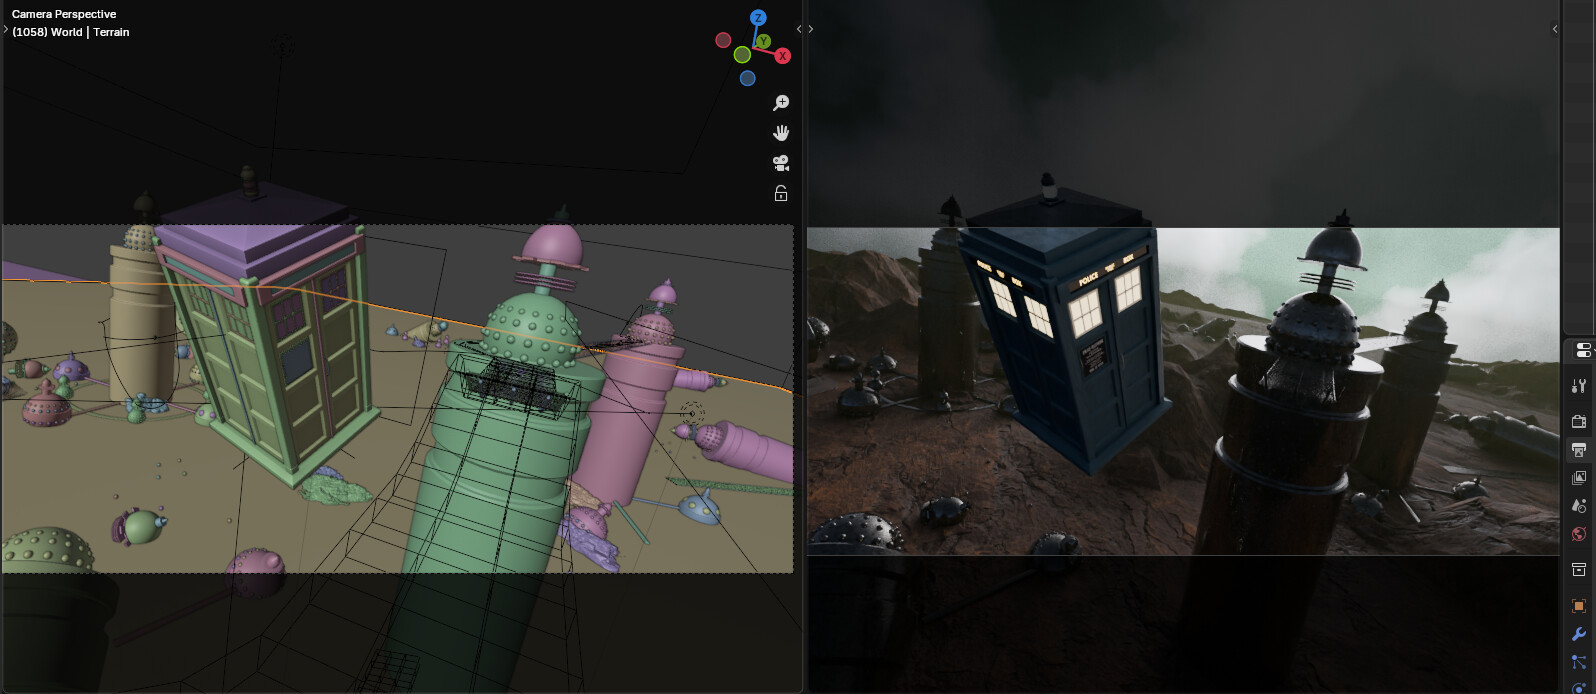Image resolution: width=1596 pixels, height=694 pixels.
Task: Snap view to the blue Z axis
Action: 758,18
